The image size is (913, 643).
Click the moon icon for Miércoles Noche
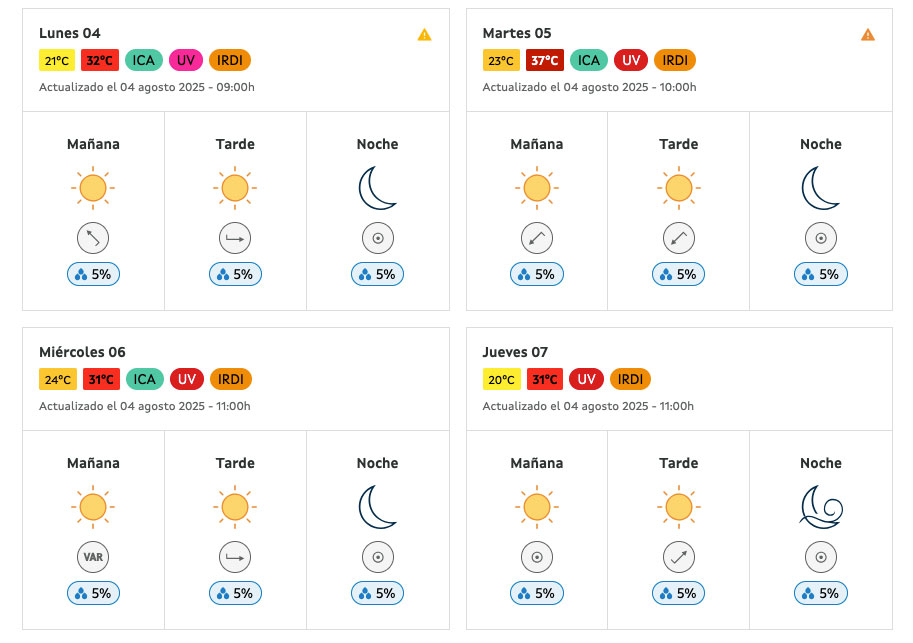click(x=378, y=507)
